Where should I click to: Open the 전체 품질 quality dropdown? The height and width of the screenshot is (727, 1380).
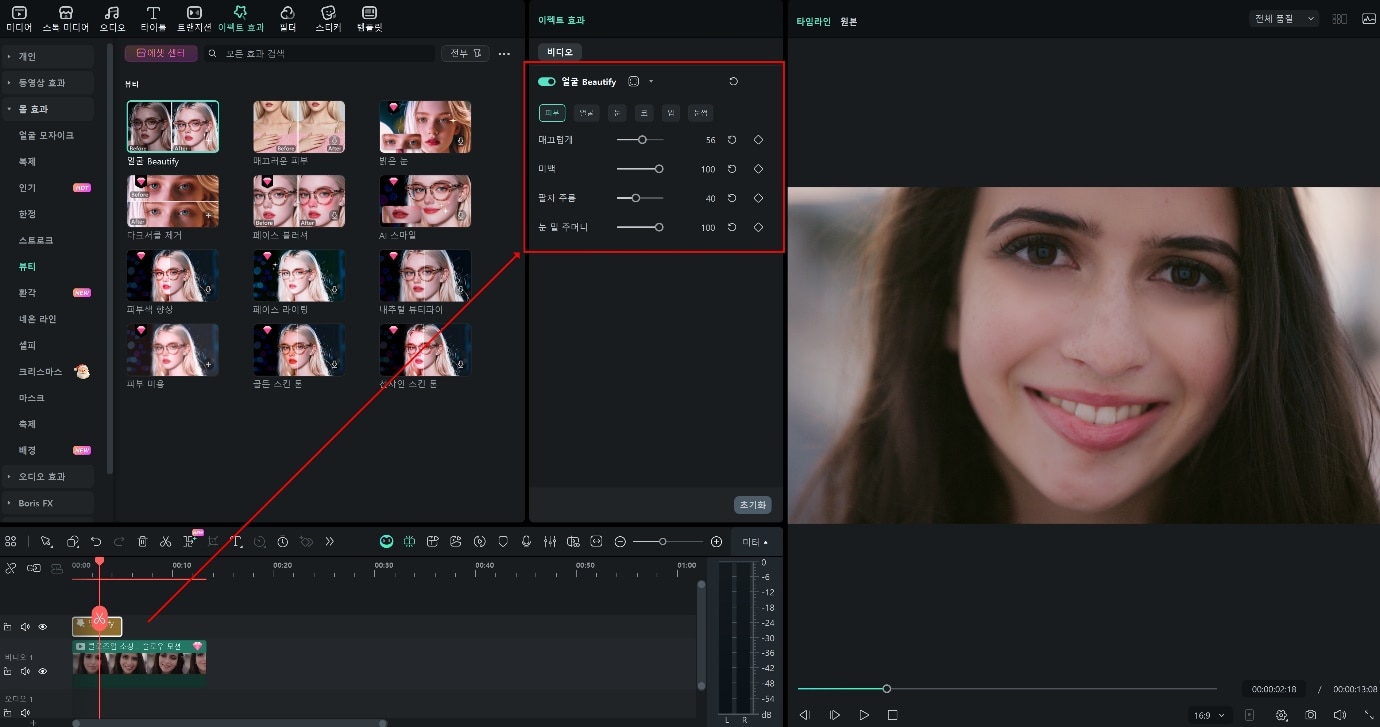click(1284, 19)
